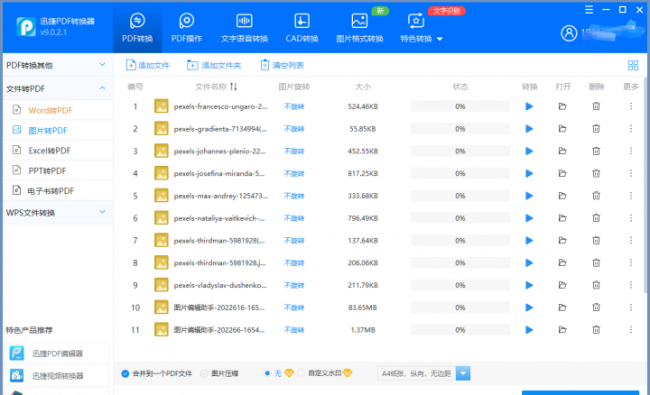Convert row 5 pexels-max-andrey file
This screenshot has width=650, height=395.
point(529,196)
